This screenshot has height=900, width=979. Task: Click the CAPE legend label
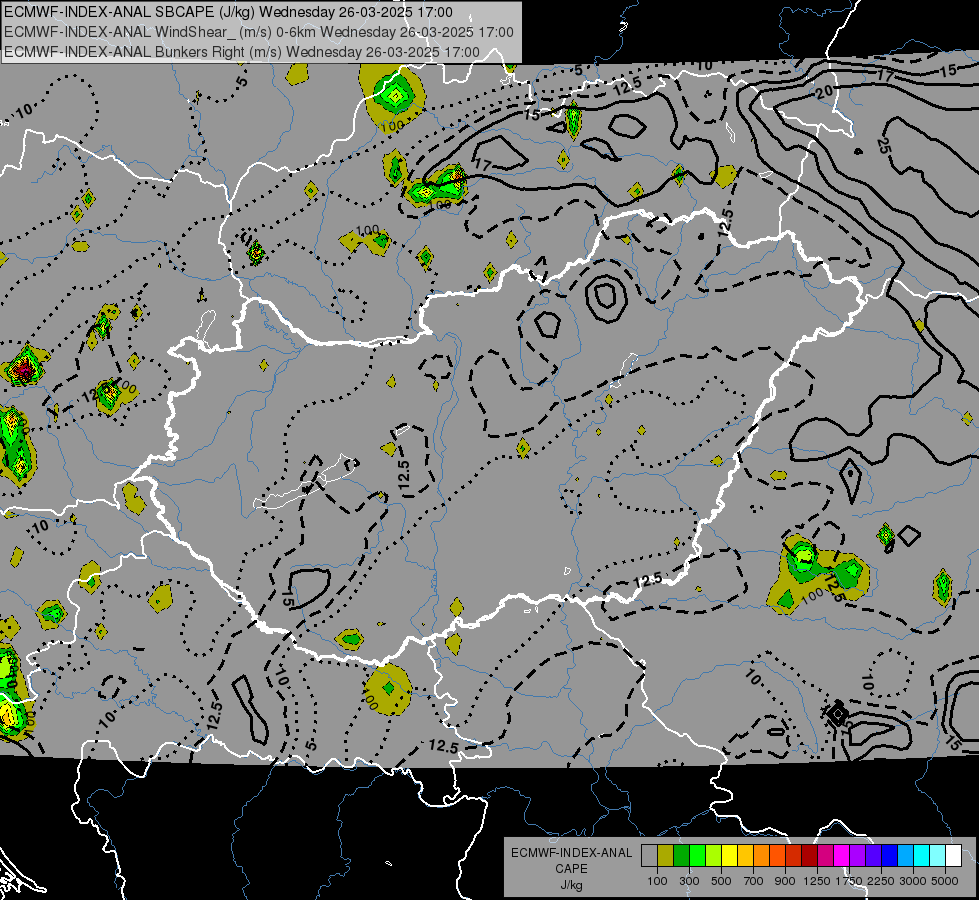(x=571, y=869)
